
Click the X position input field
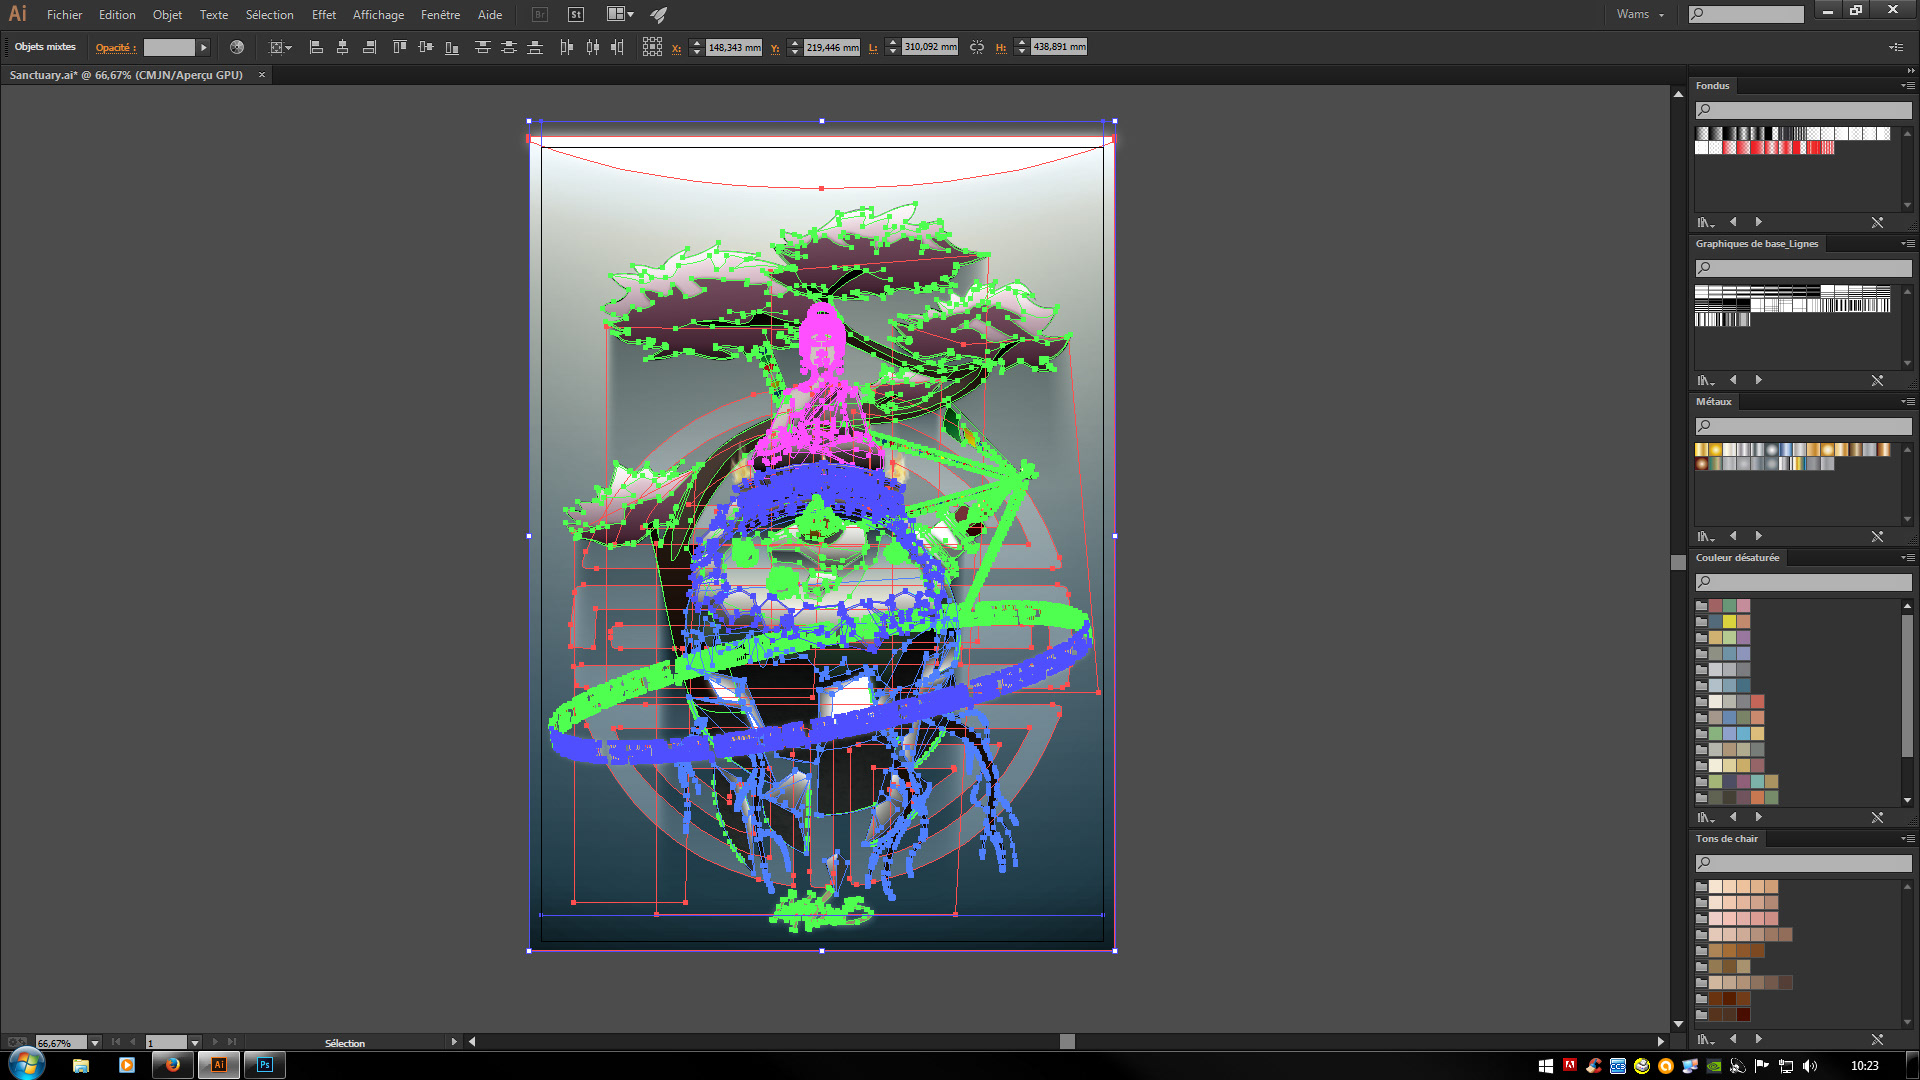734,47
